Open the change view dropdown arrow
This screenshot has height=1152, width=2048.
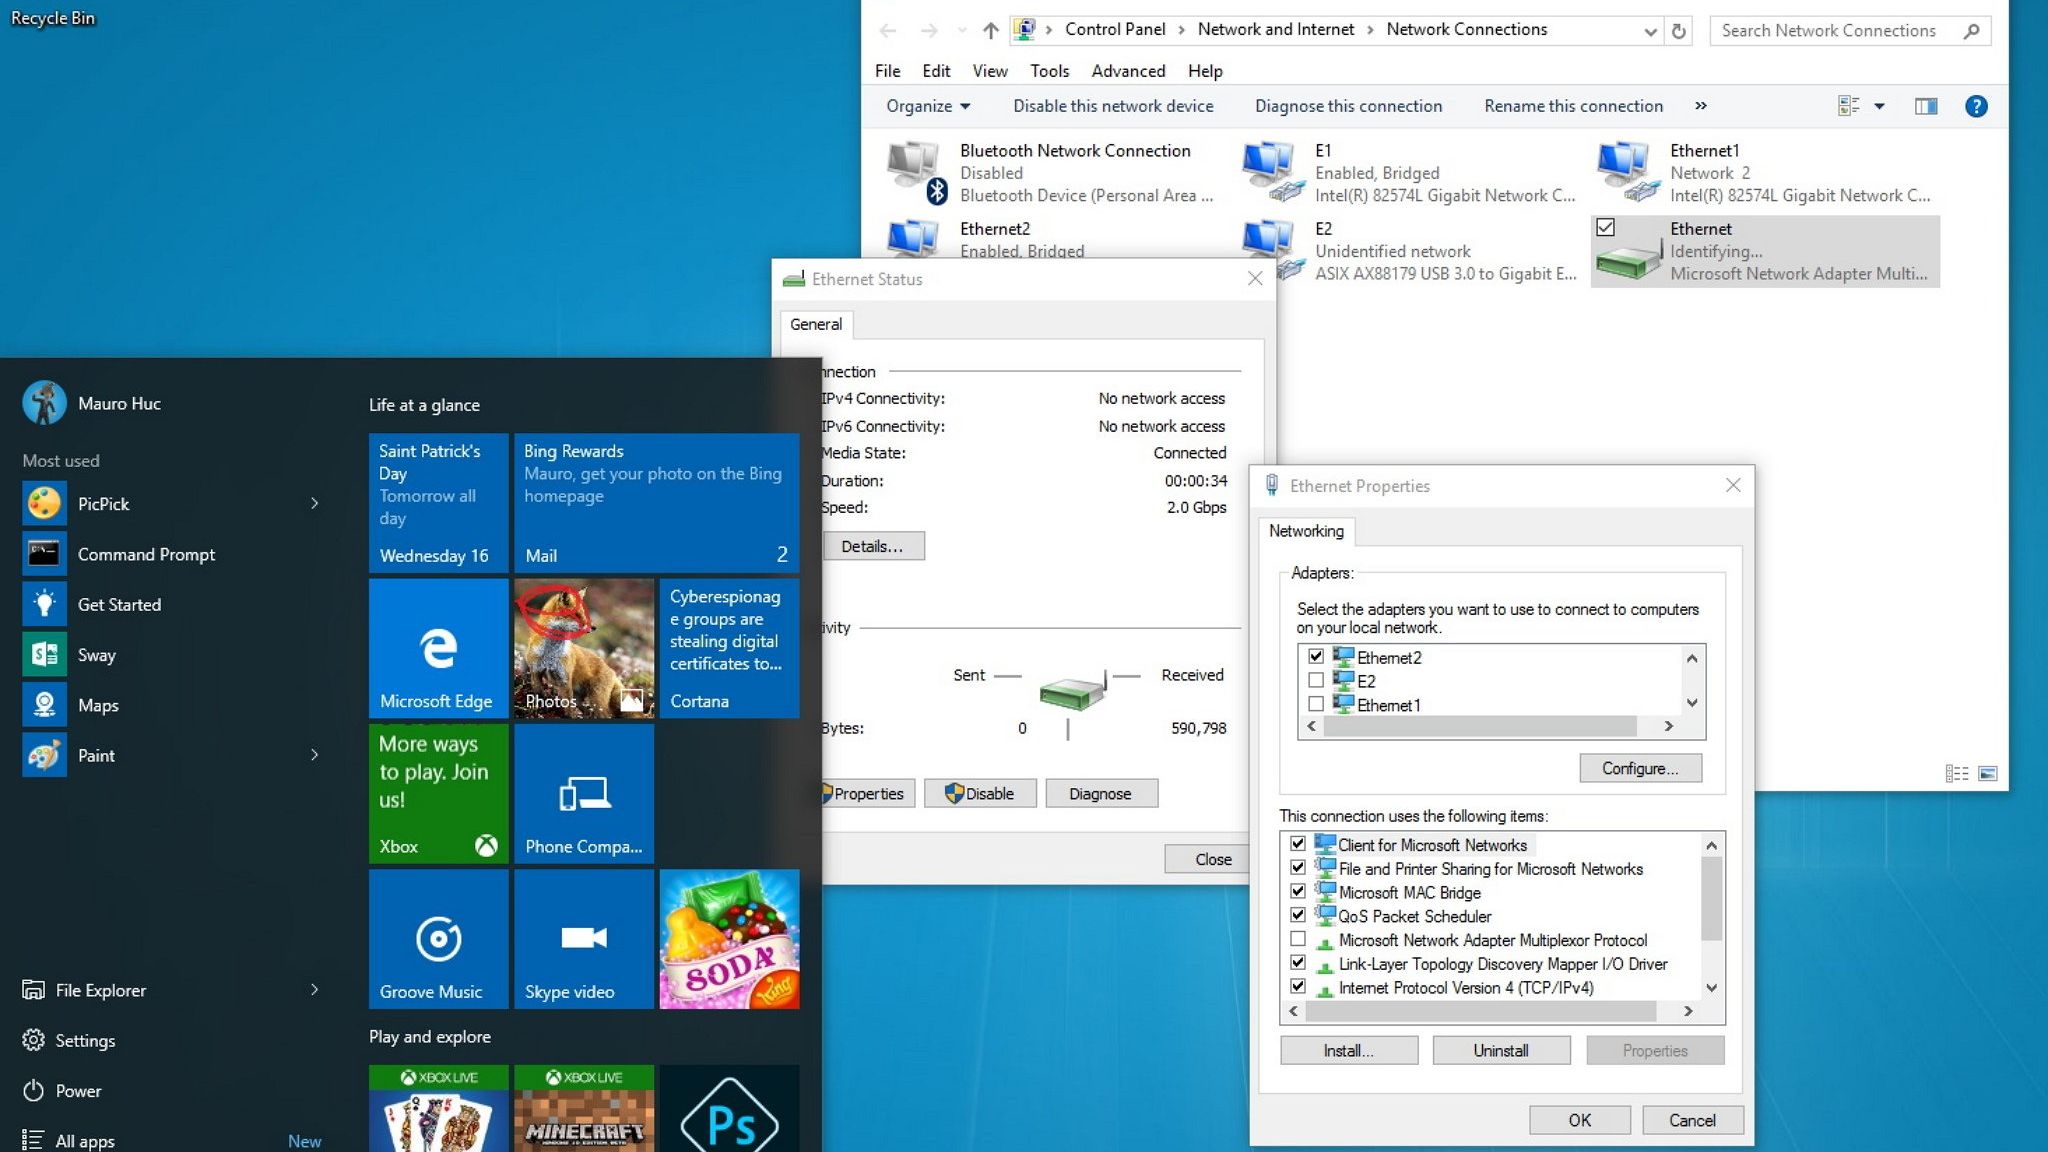point(1879,106)
